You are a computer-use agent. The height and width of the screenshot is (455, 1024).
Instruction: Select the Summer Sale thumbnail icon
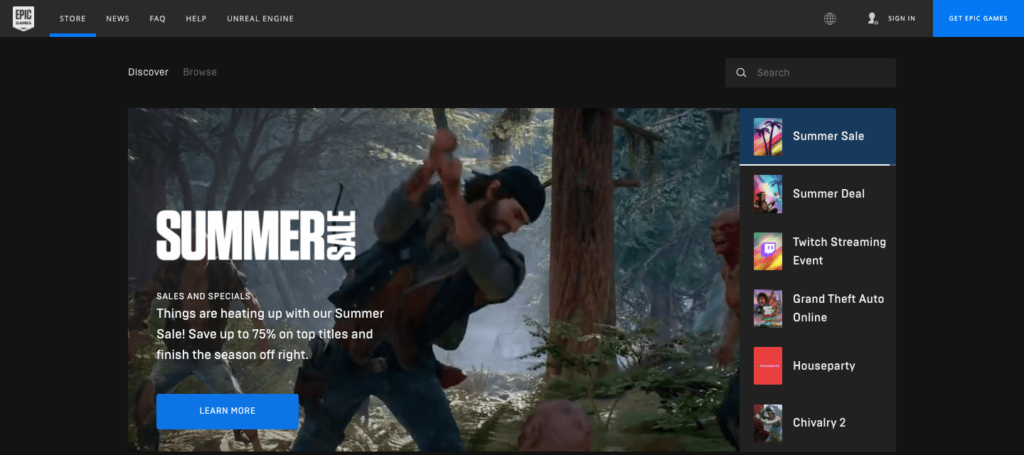[x=768, y=136]
